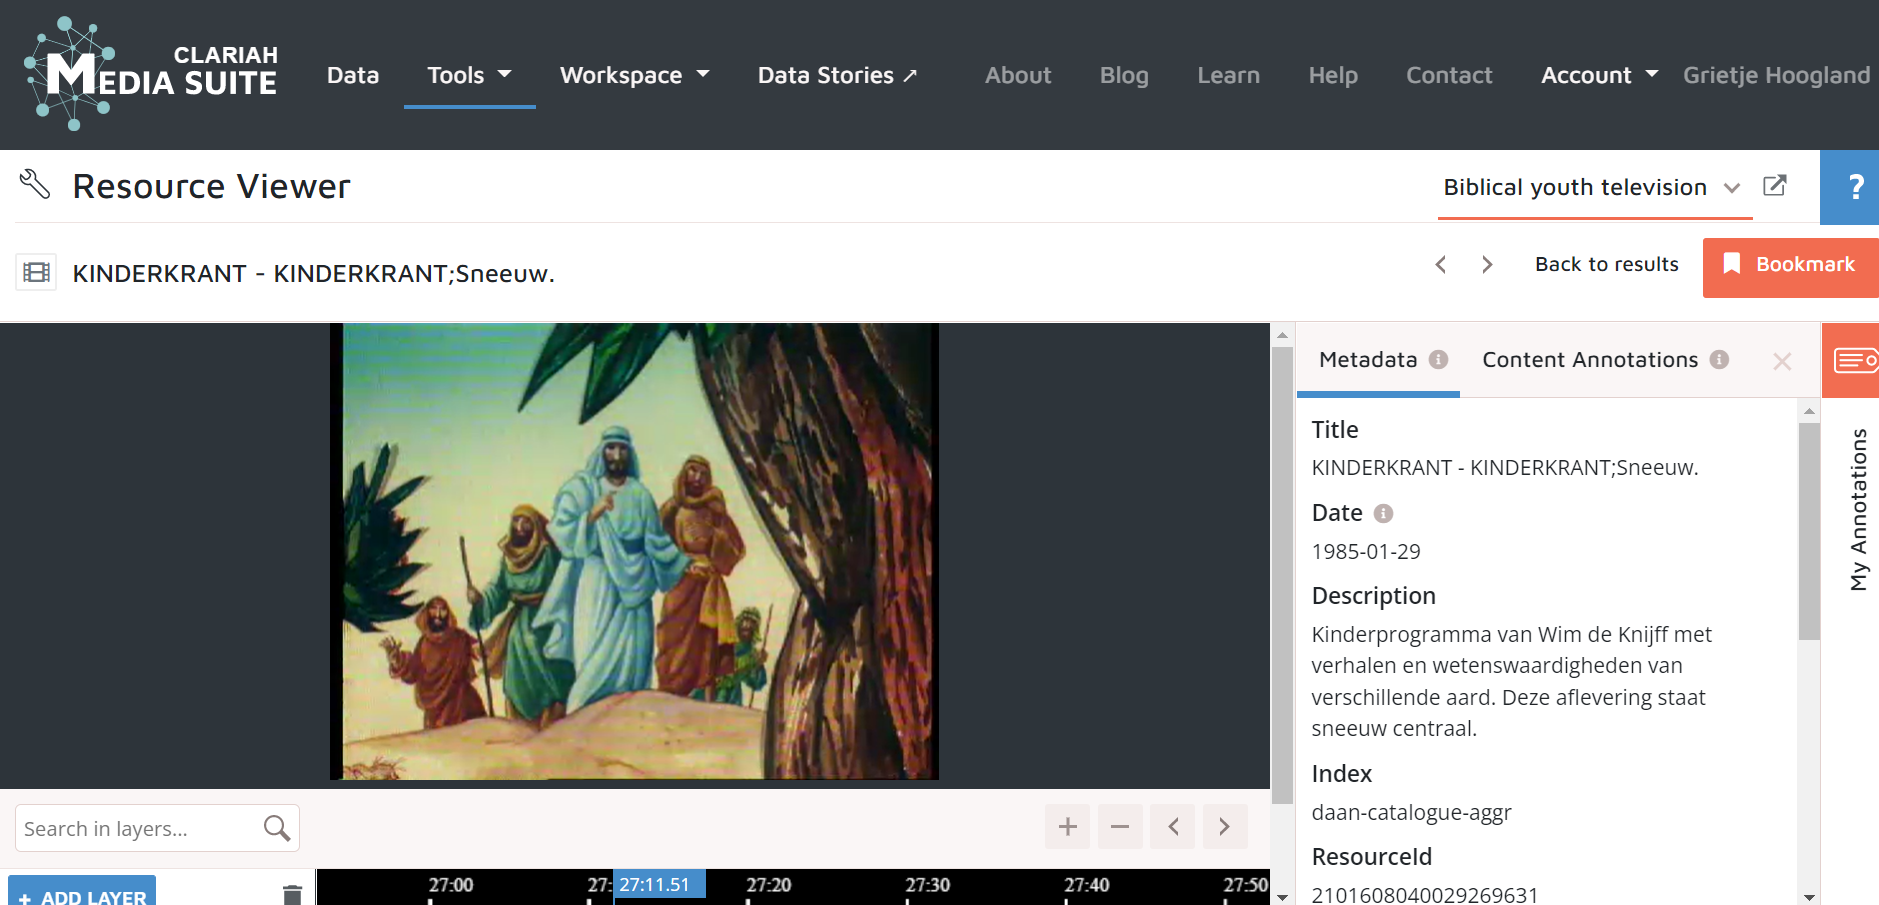Zoom out timeline with minus icon
The image size is (1879, 905).
coord(1120,827)
